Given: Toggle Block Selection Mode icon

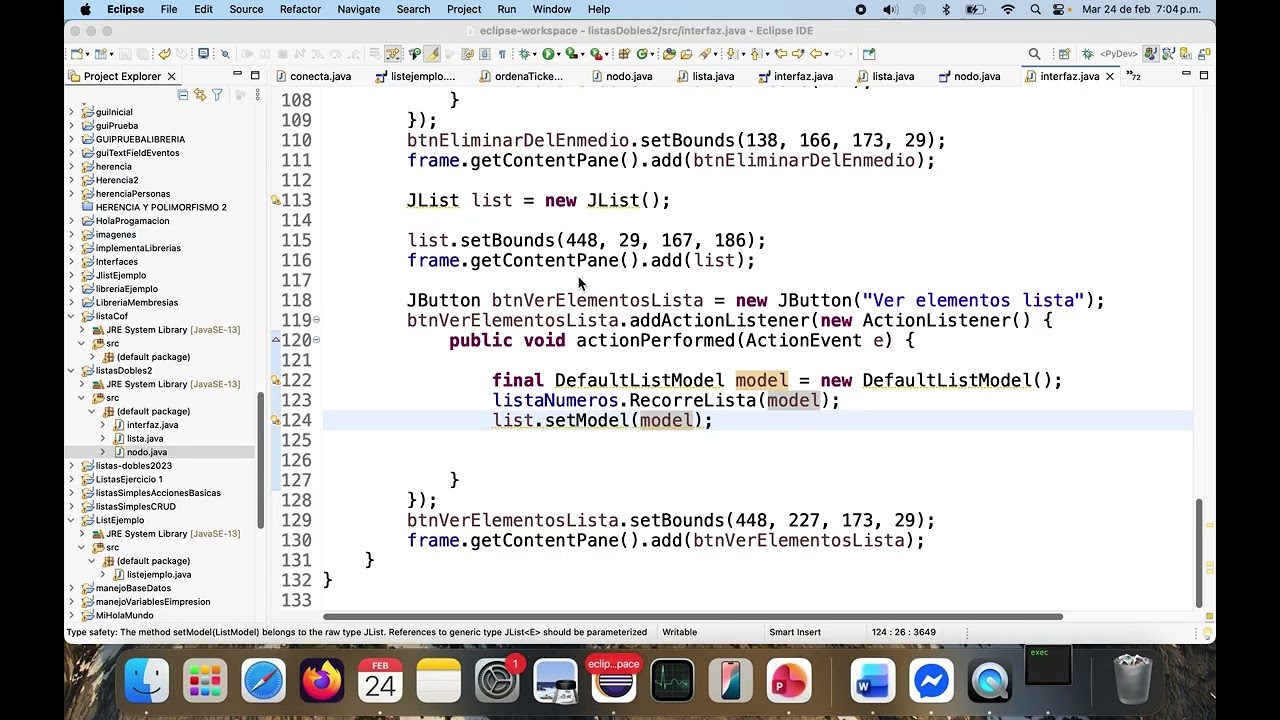Looking at the screenshot, I should coord(484,53).
